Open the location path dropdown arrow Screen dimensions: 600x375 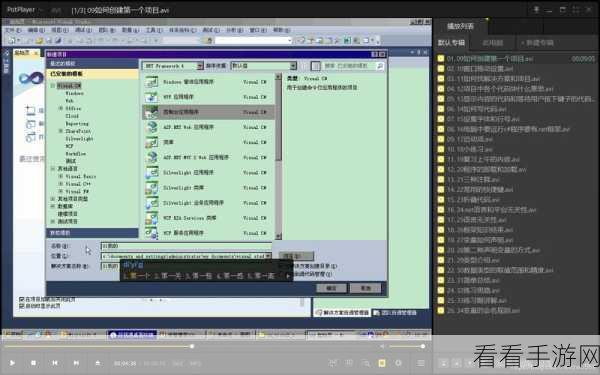point(268,256)
